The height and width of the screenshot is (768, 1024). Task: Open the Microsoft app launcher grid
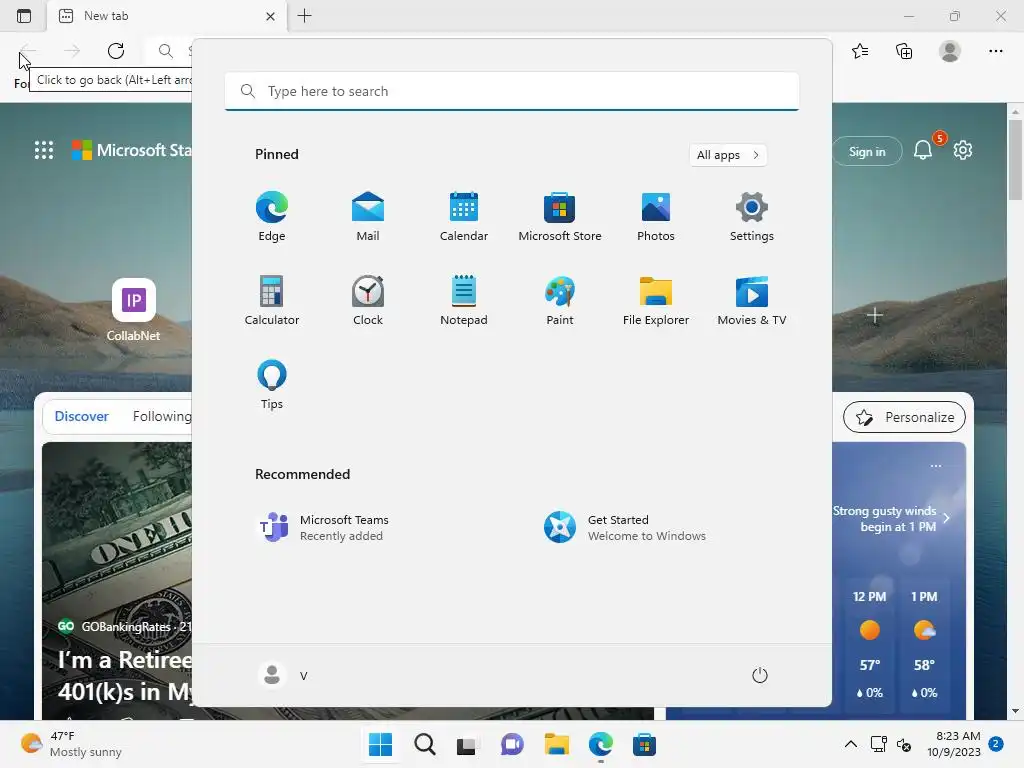click(x=44, y=150)
